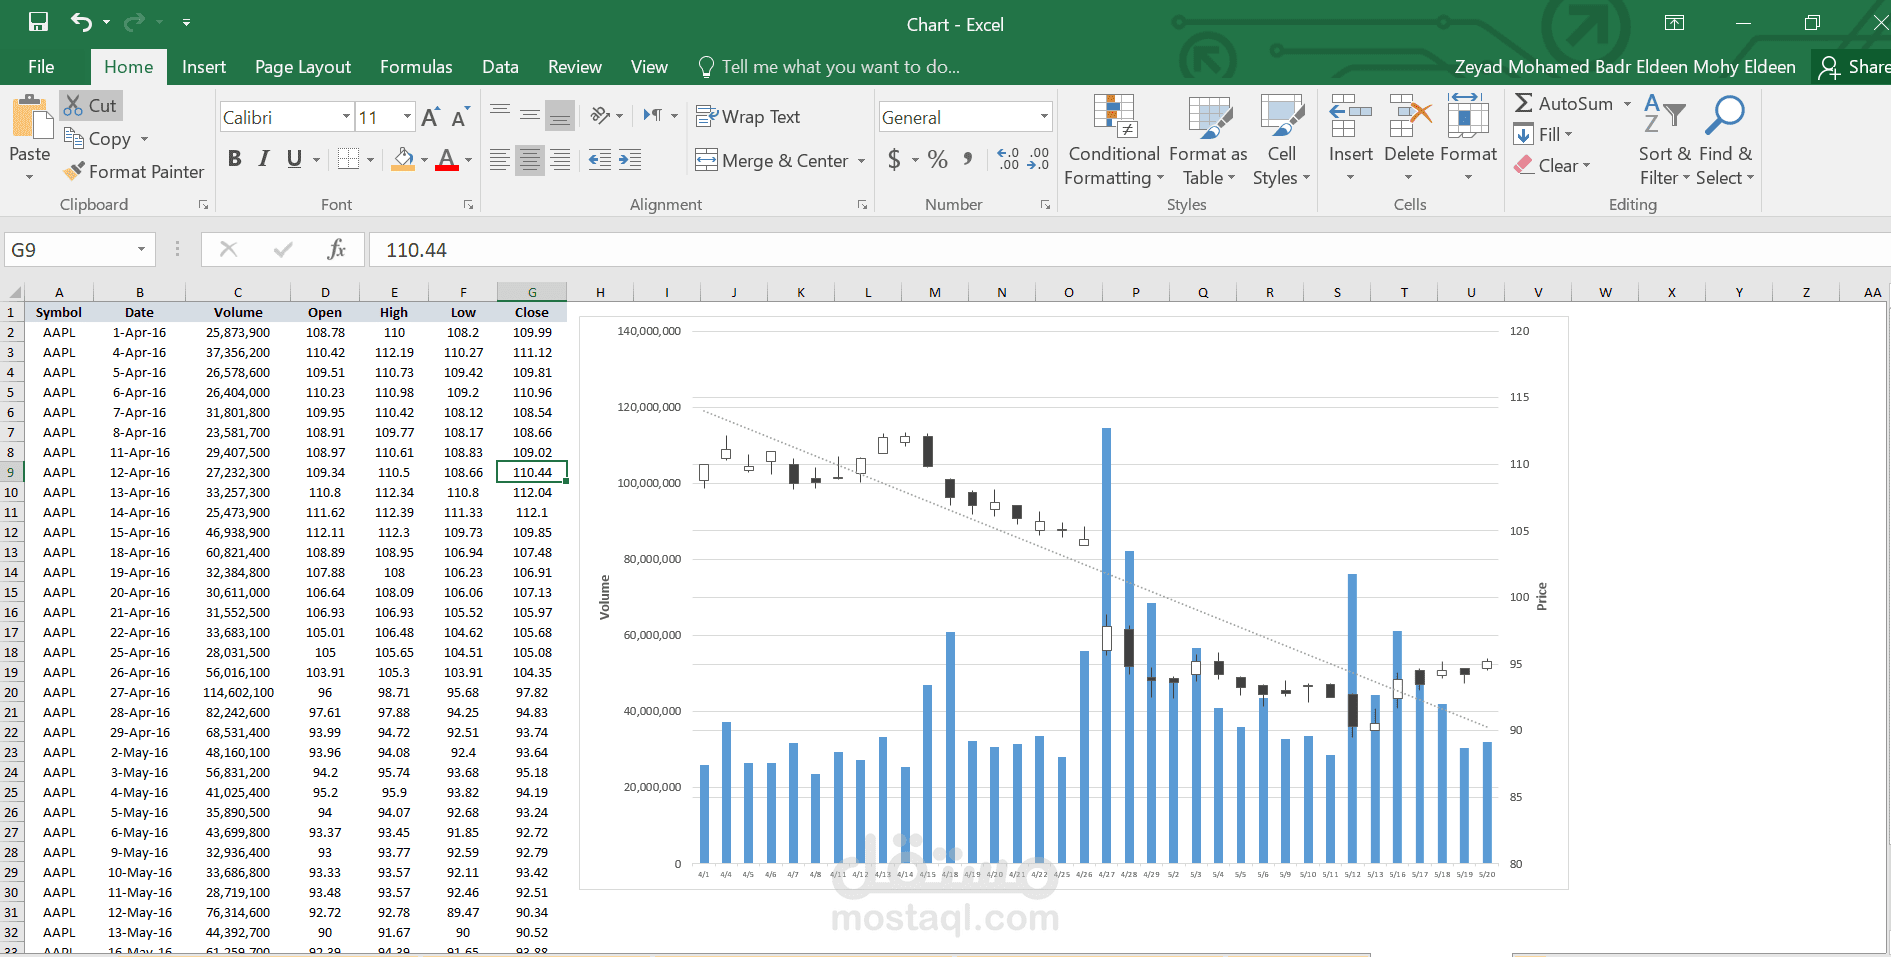Align text right icon
This screenshot has height=957, width=1891.
(560, 160)
